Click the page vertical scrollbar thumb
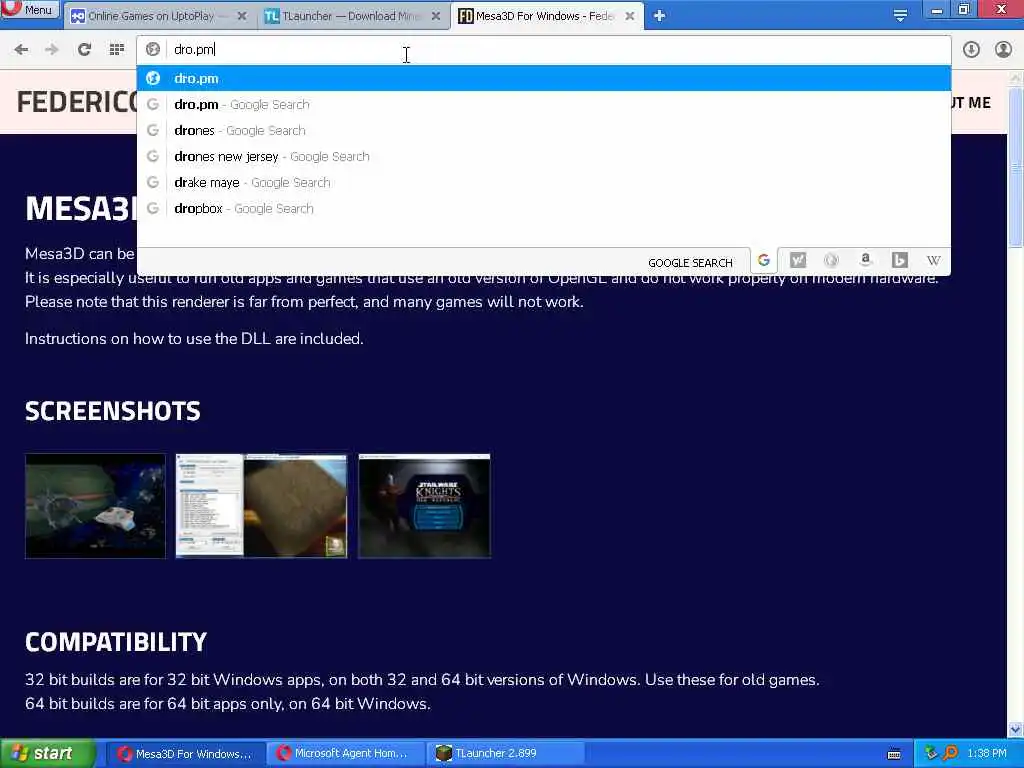 [x=1015, y=167]
